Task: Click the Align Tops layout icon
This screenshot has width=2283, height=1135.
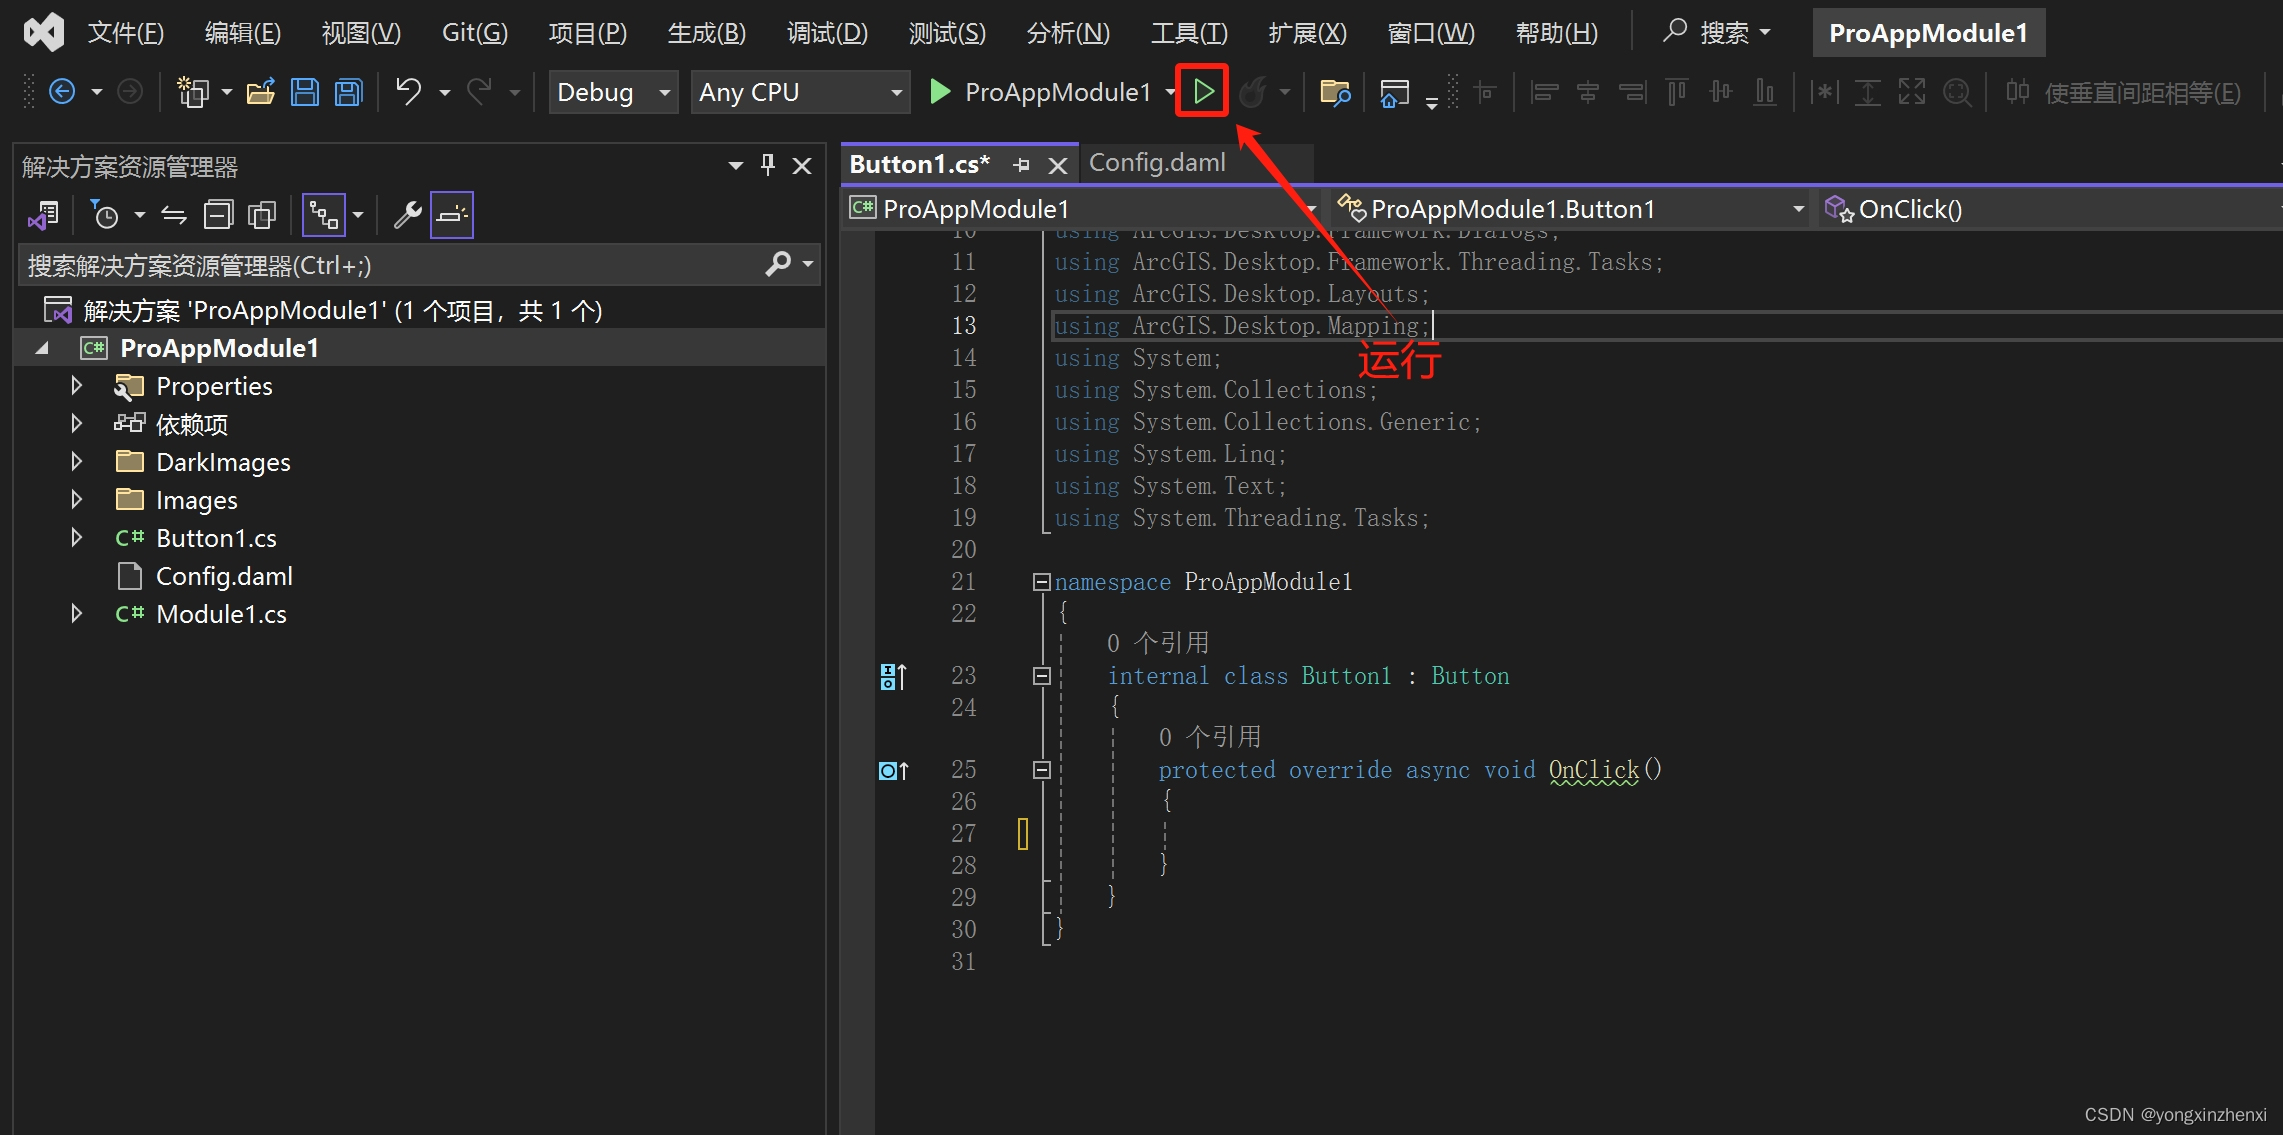Action: (1677, 92)
